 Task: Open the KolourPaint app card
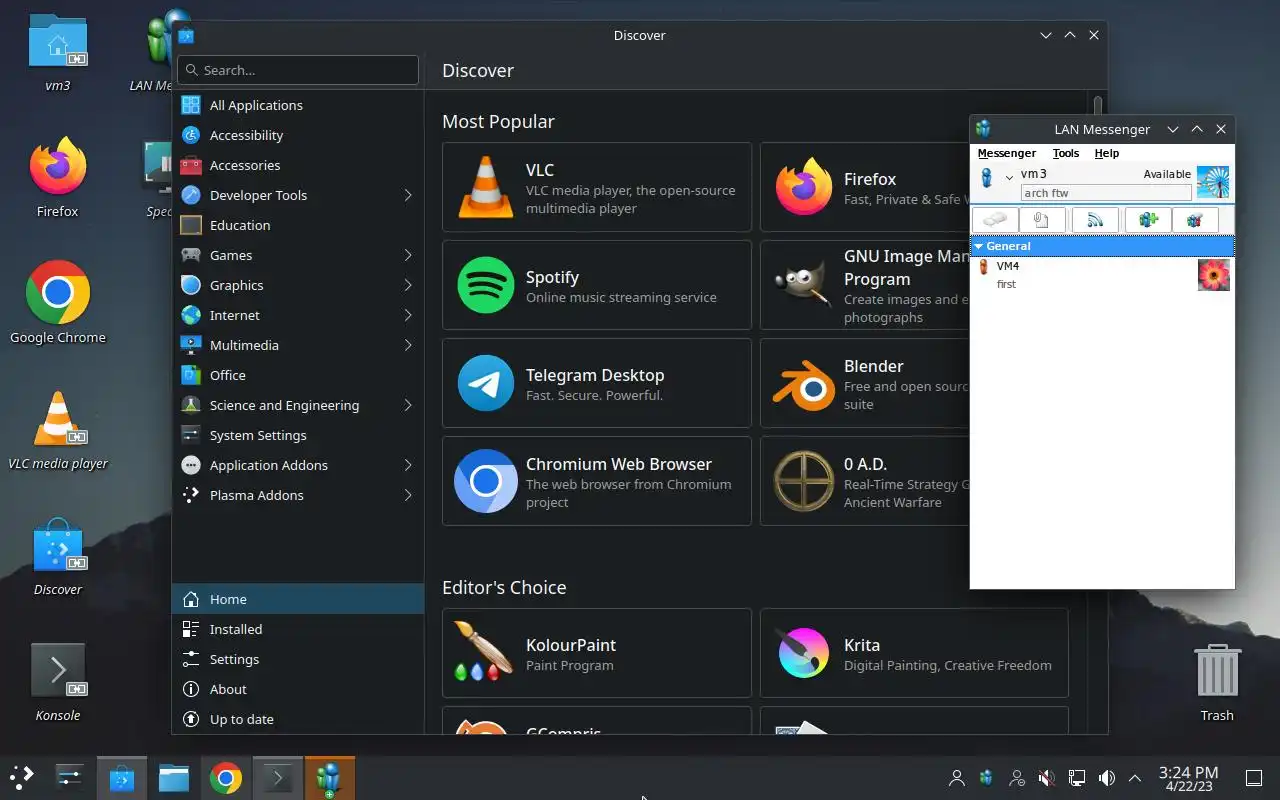597,653
